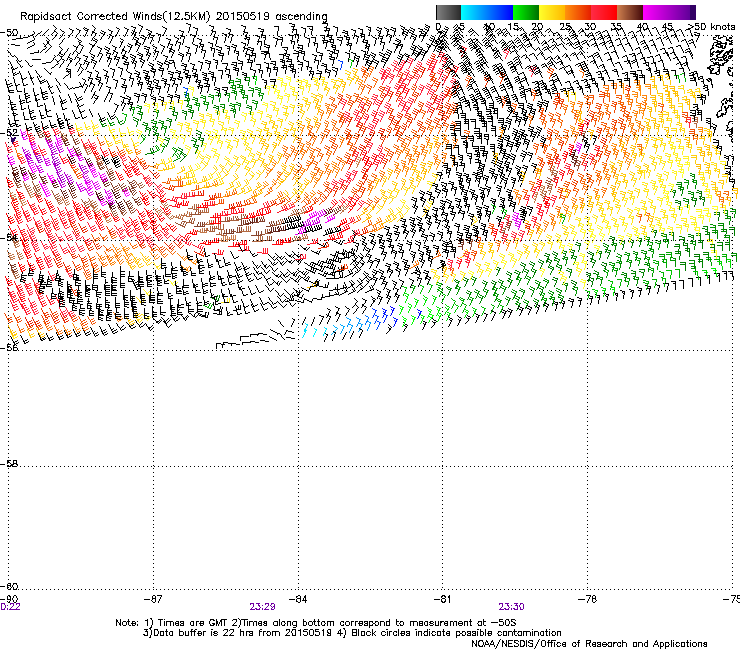Screen dimensions: 740x650
Task: Click the purple '23:30' time stamp
Action: (511, 607)
